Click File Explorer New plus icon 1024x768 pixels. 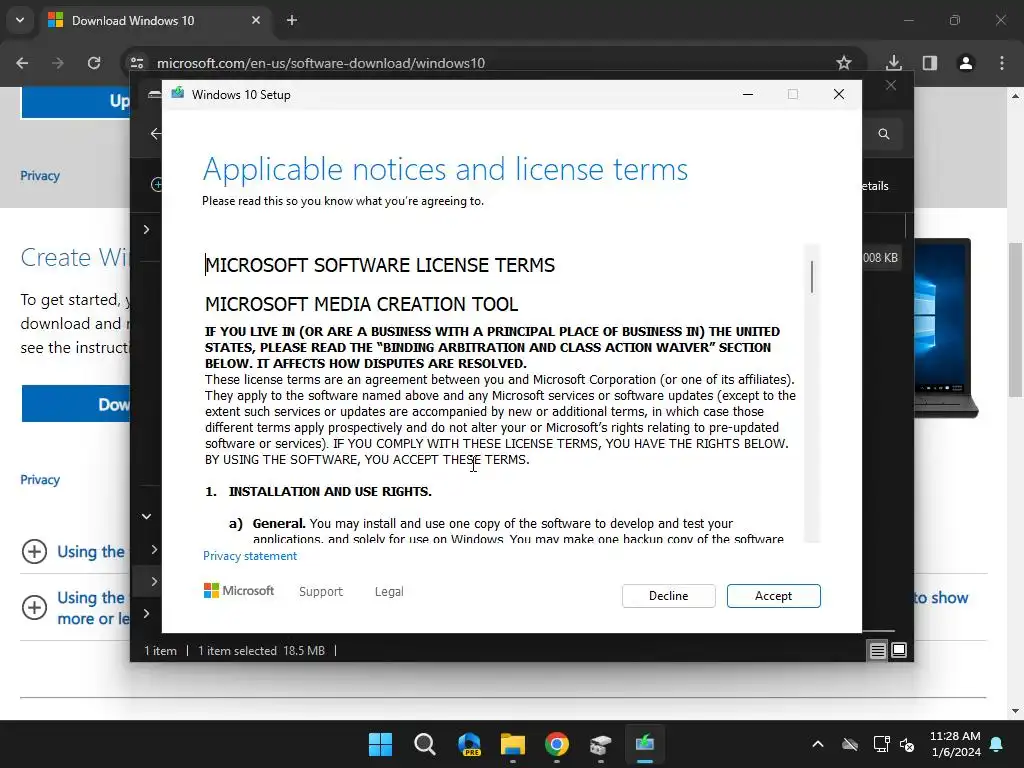click(156, 185)
